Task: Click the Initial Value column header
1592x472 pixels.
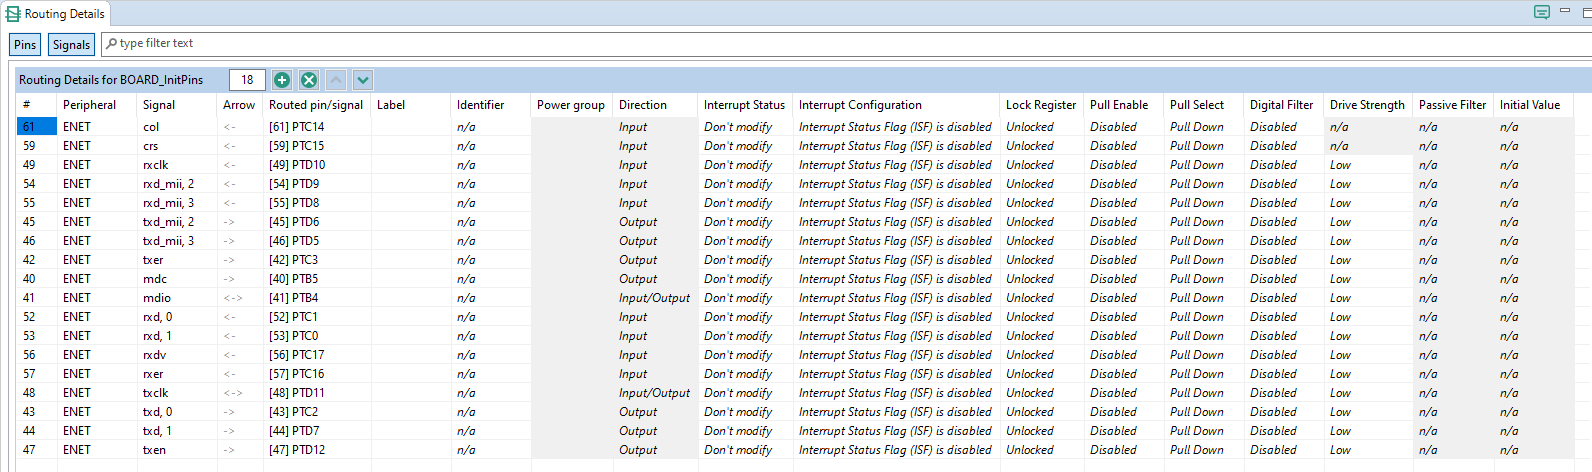Action: click(x=1534, y=104)
